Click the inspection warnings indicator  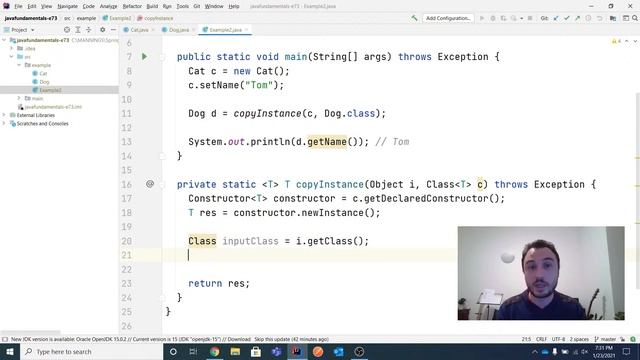[616, 41]
